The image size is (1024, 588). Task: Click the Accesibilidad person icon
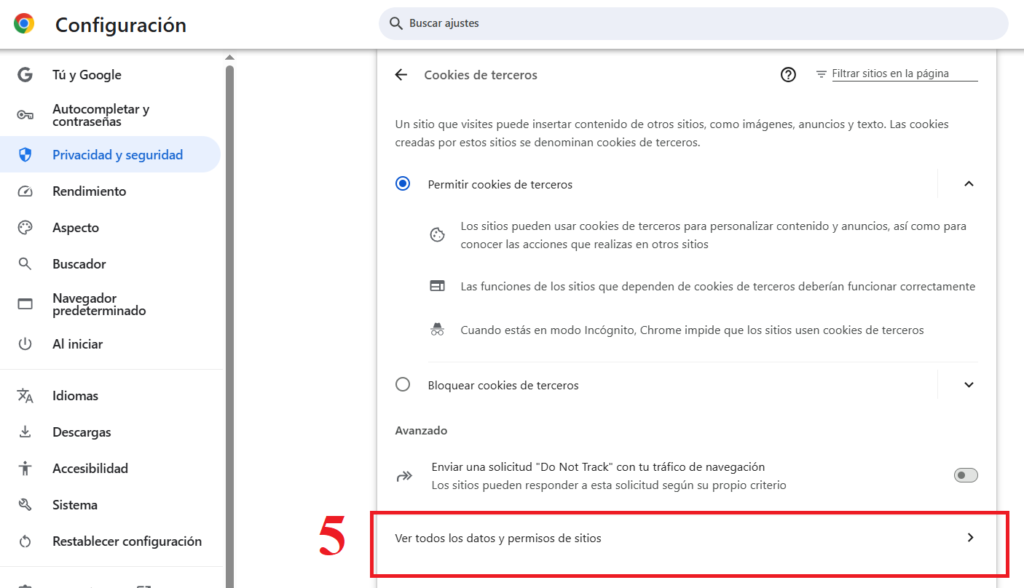[25, 468]
